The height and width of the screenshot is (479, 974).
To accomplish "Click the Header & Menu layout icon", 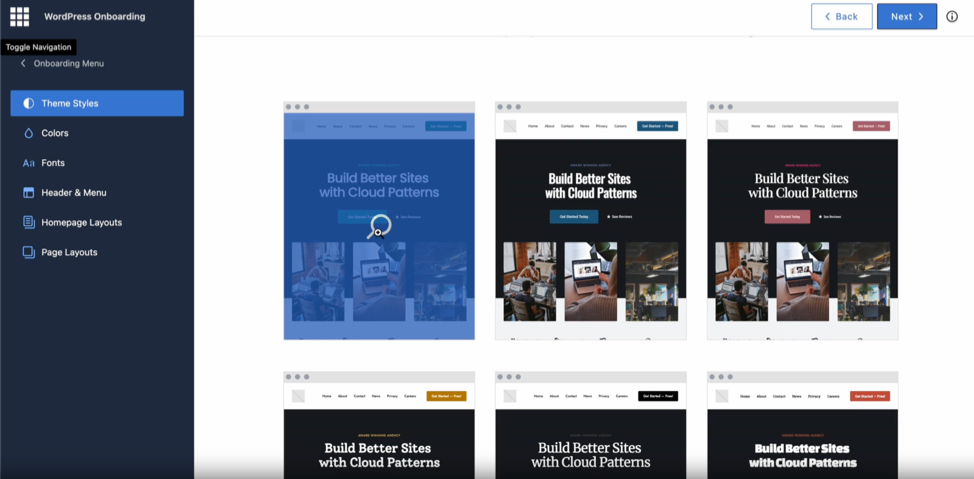I will 29,193.
